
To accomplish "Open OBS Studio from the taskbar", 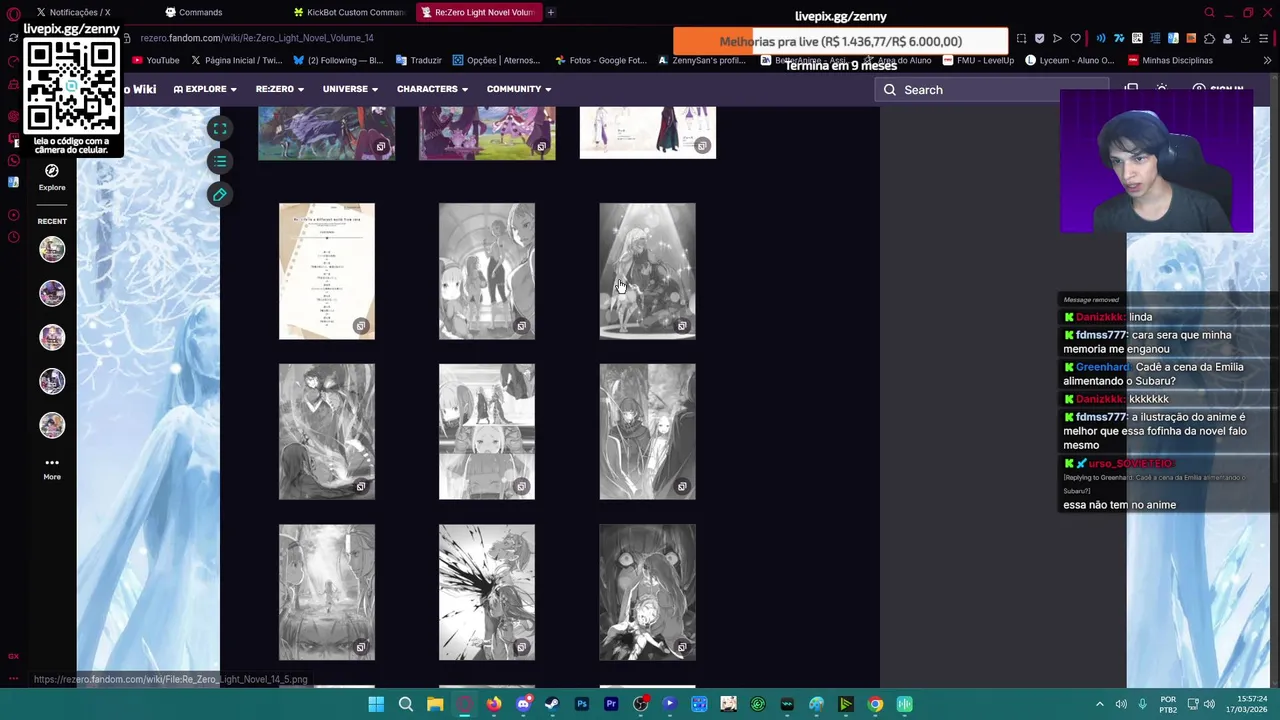I will 640,704.
